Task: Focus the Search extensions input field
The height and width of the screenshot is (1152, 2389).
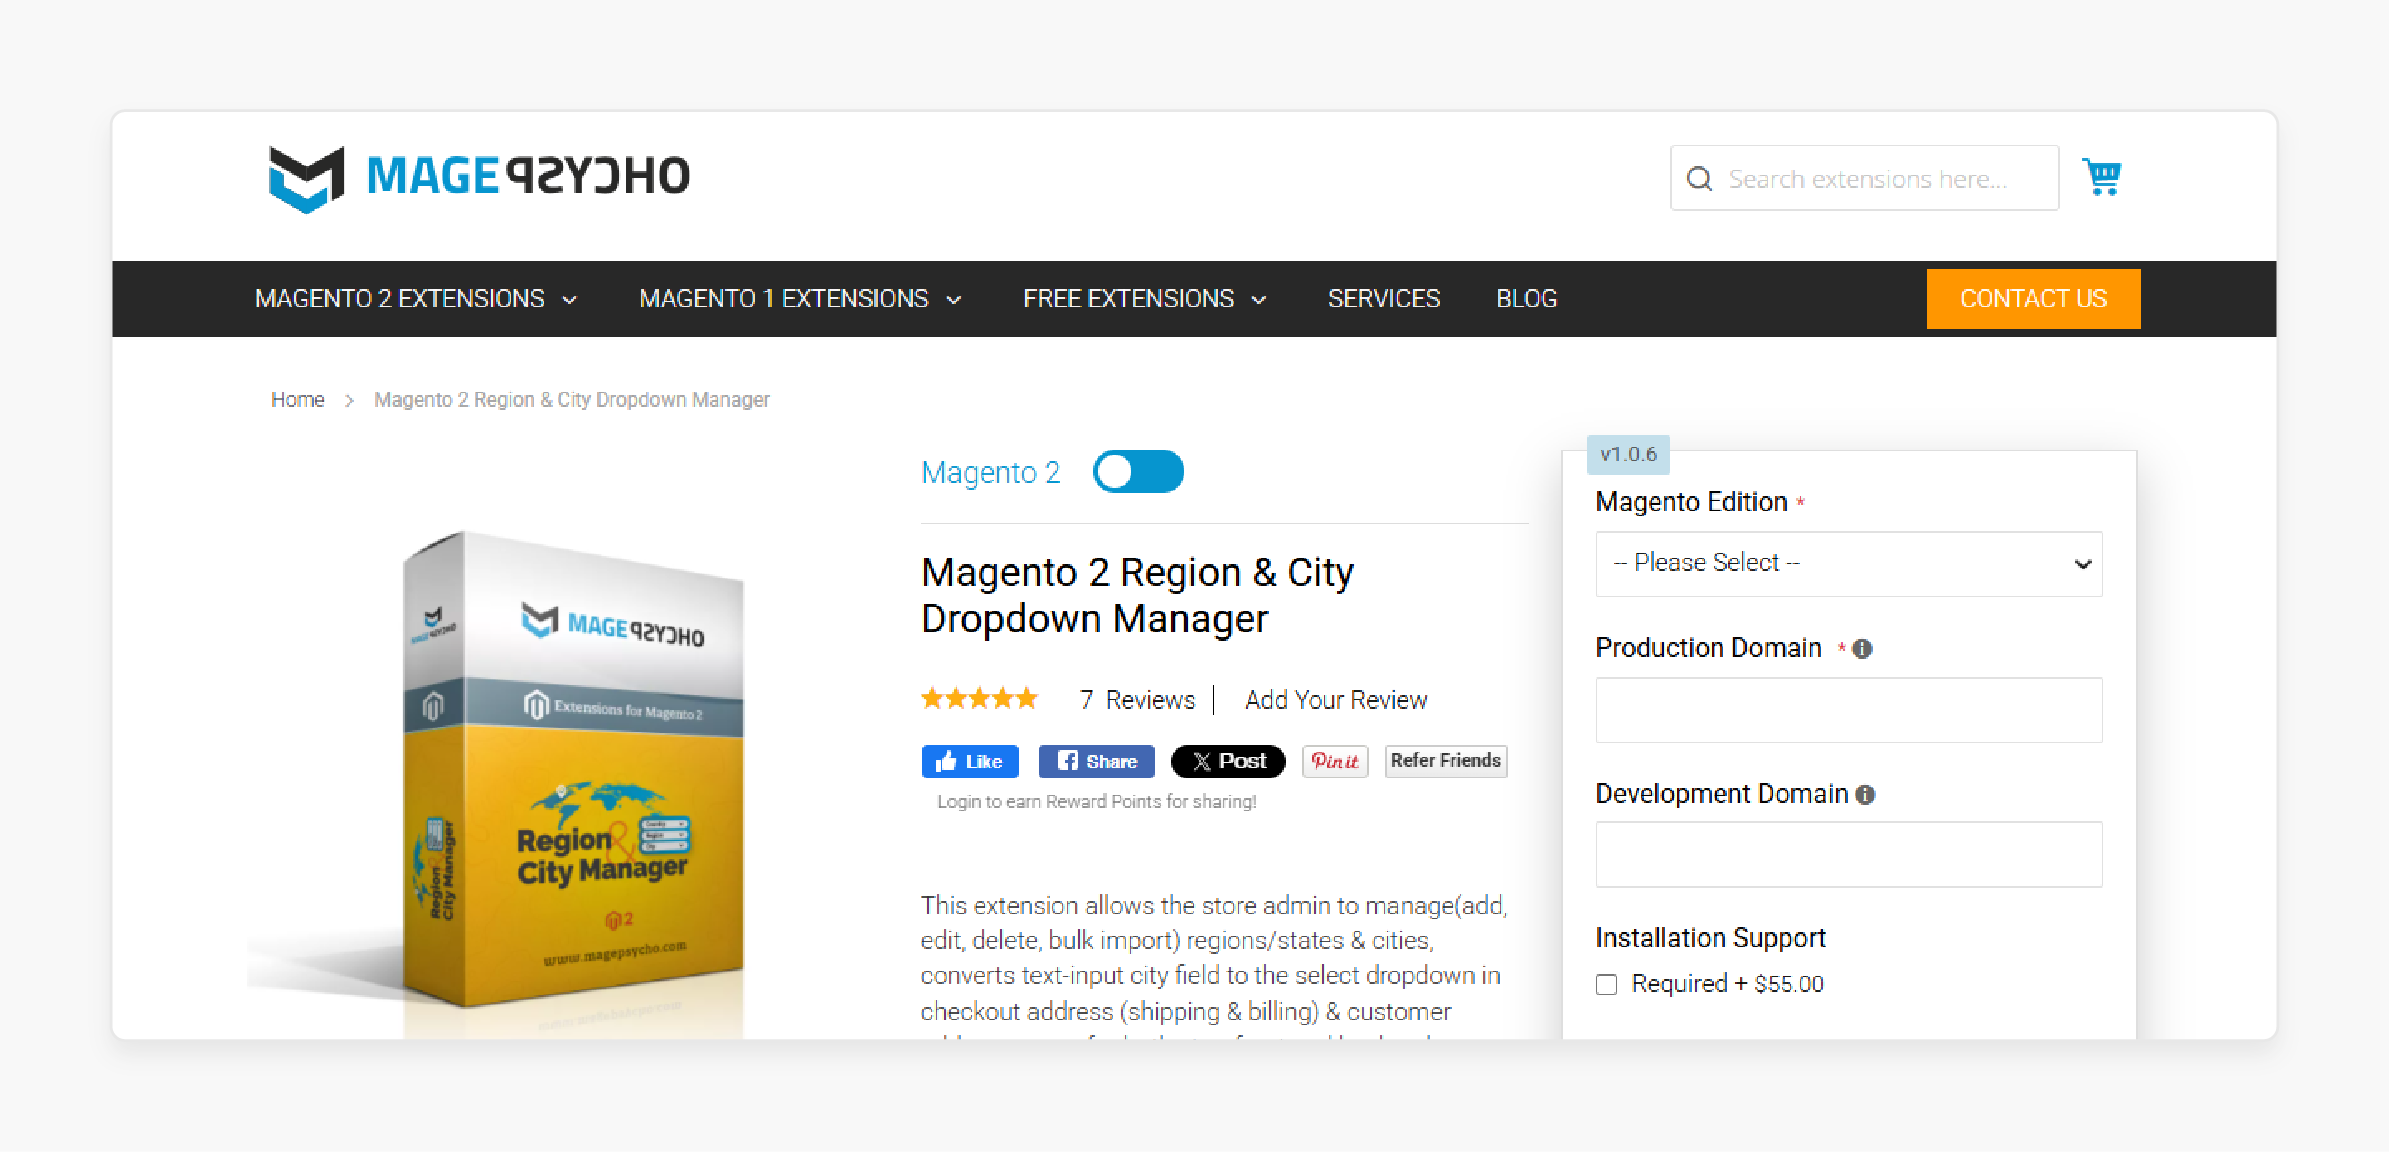Action: click(x=1865, y=179)
